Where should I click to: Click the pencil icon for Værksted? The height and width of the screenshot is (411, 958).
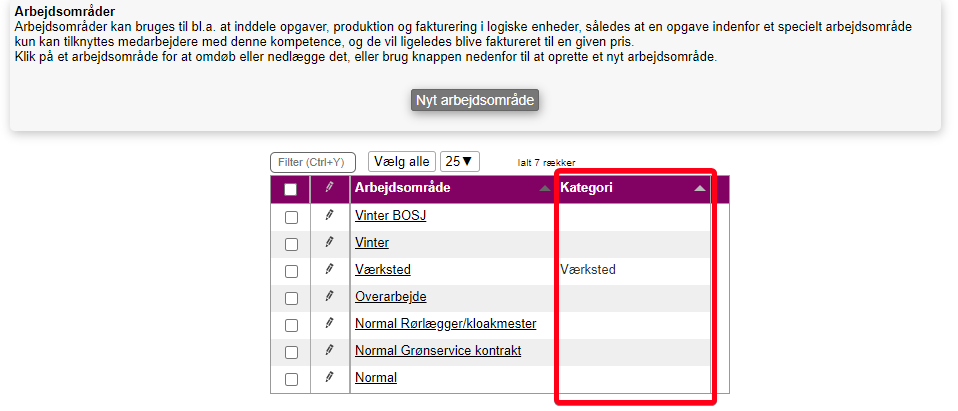[329, 269]
